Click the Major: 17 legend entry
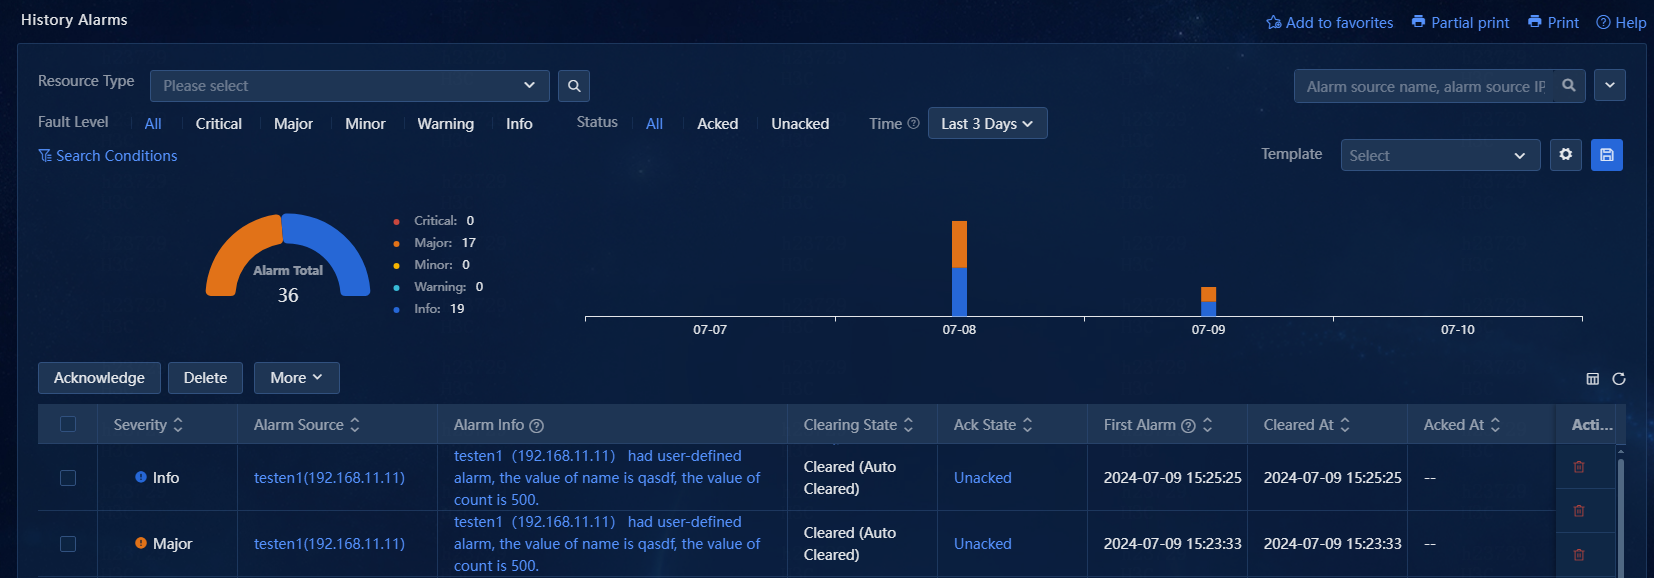1654x578 pixels. (435, 243)
